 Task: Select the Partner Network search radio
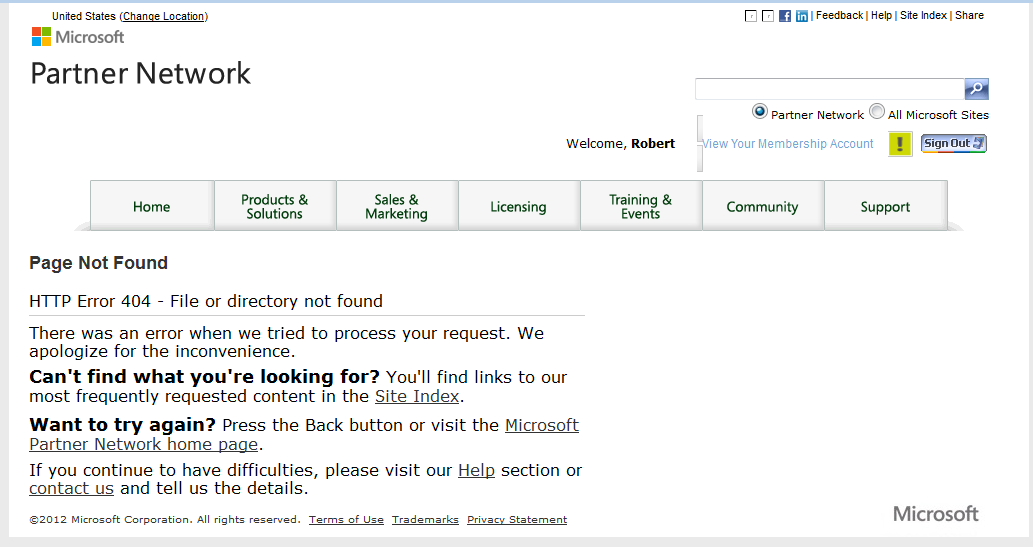(x=760, y=111)
